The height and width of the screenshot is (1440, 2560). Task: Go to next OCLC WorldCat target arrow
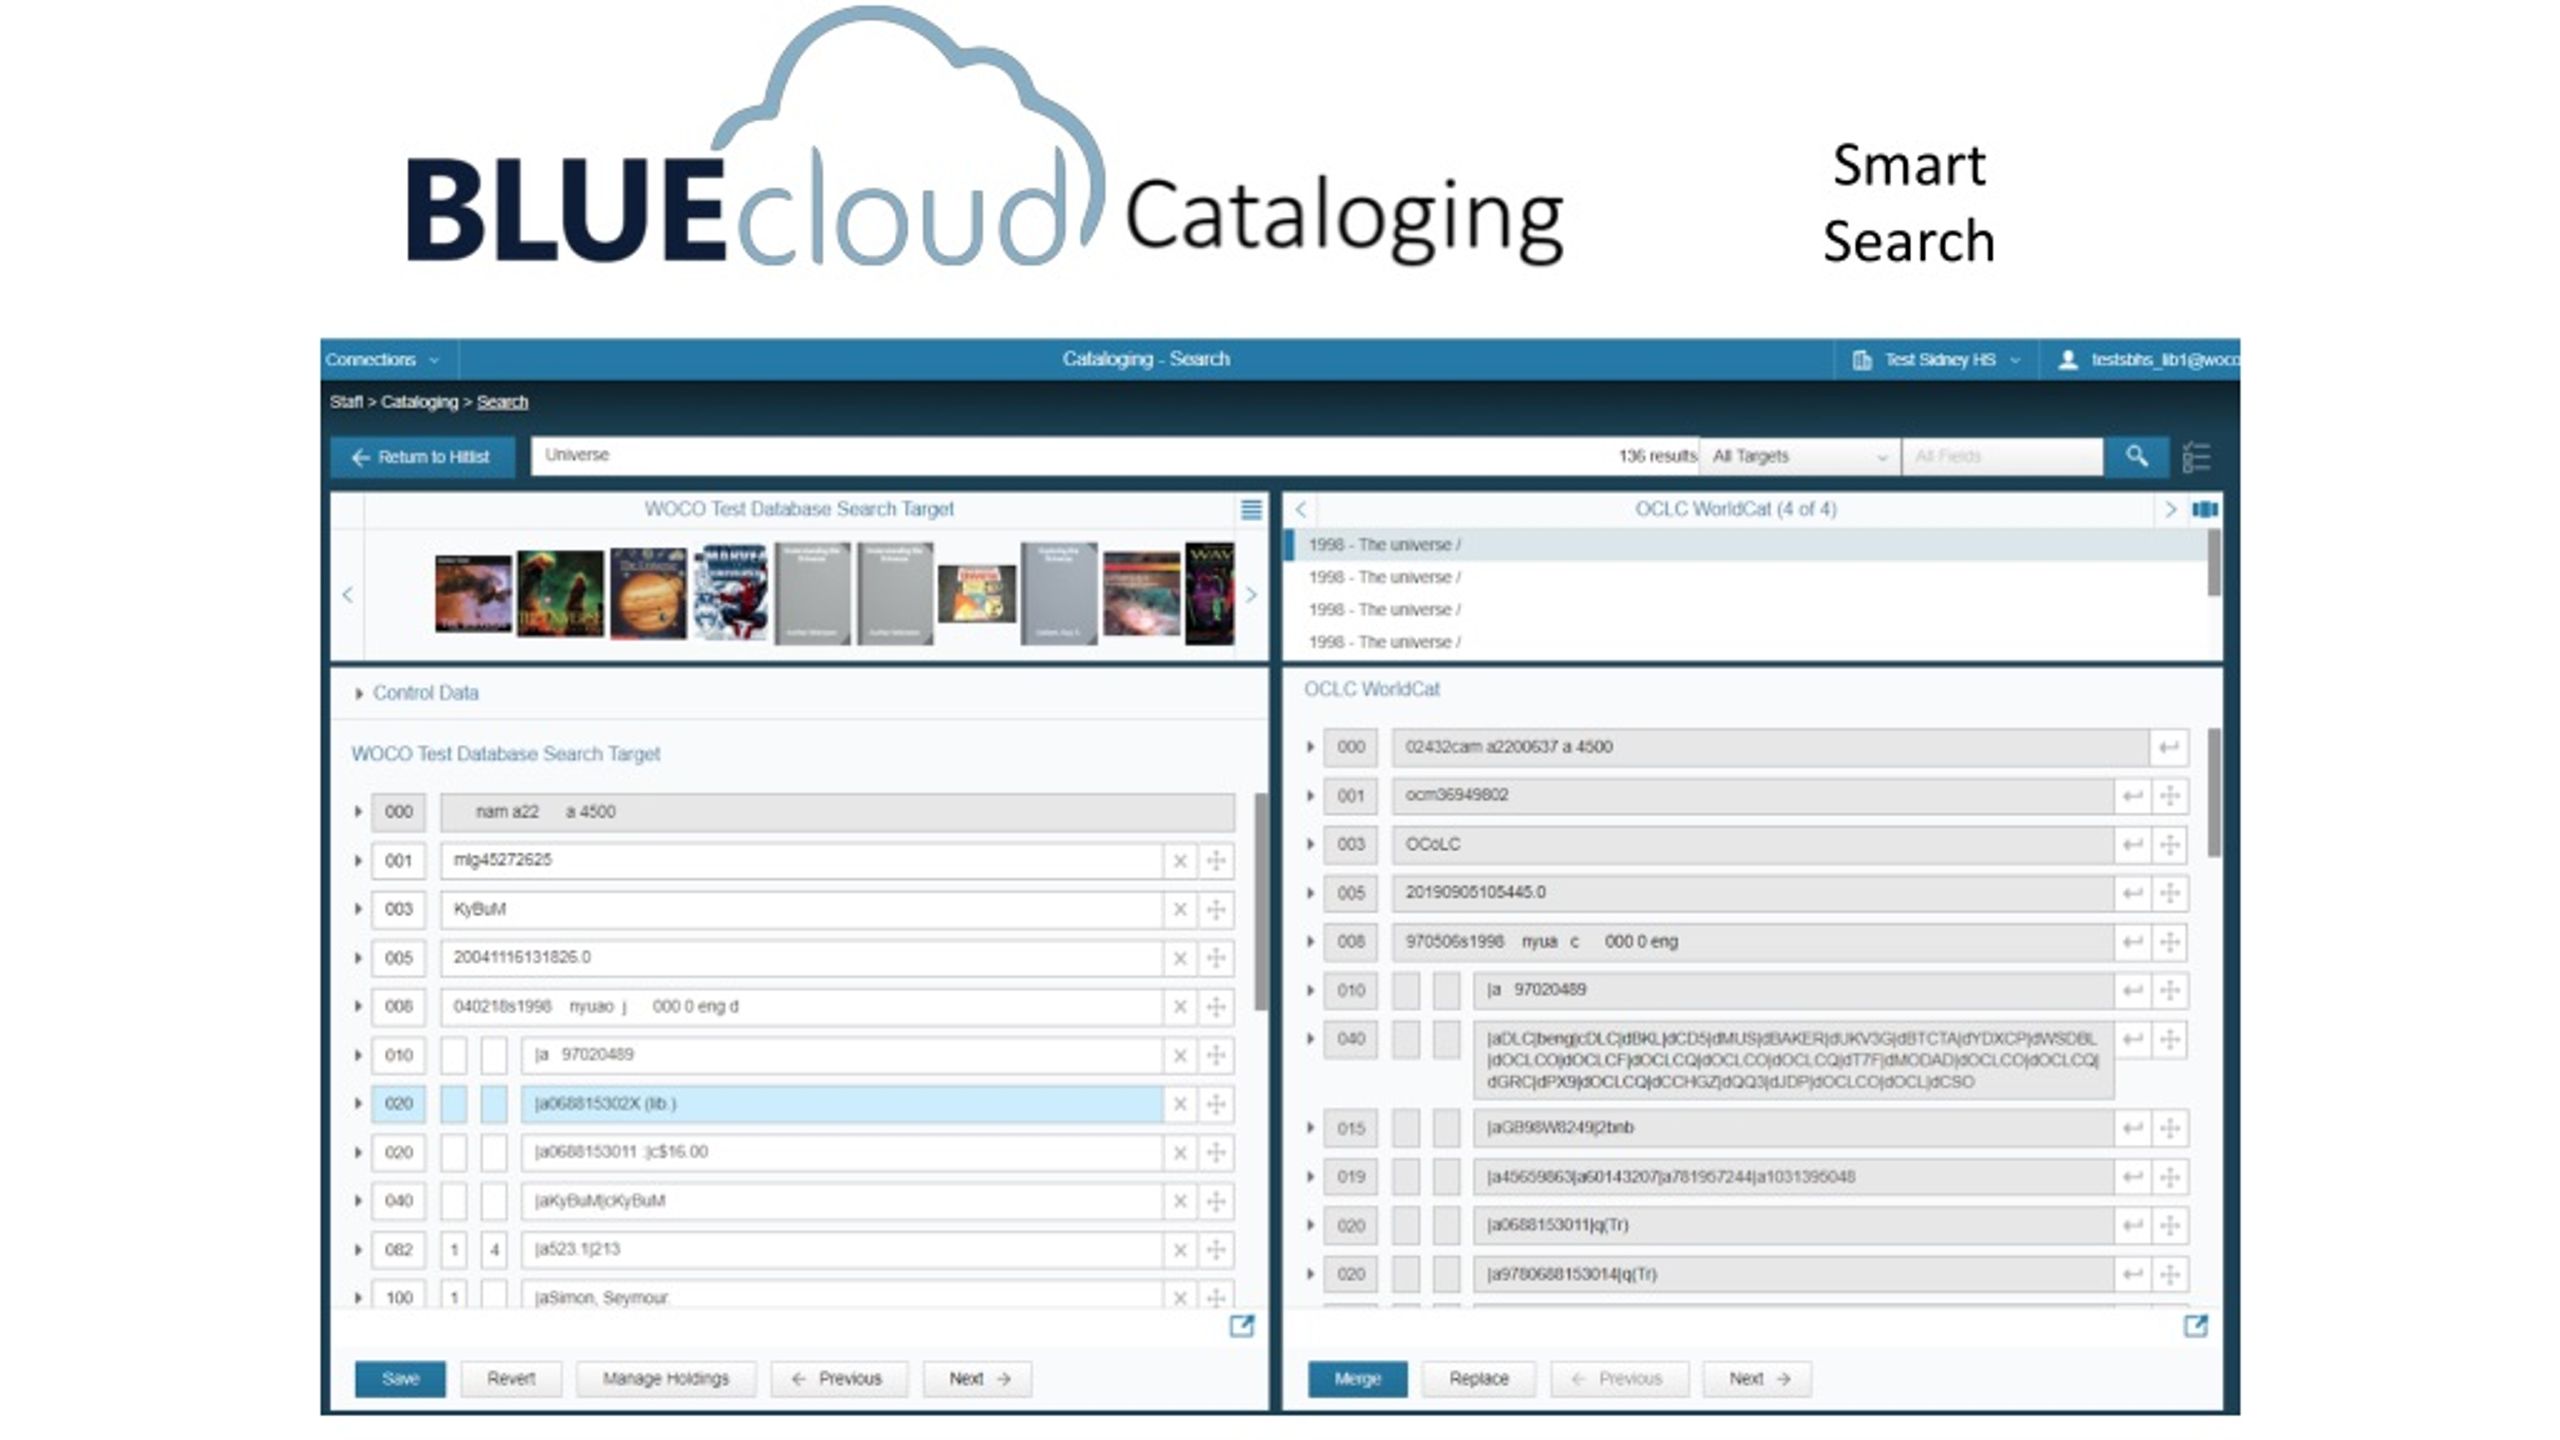[2169, 509]
